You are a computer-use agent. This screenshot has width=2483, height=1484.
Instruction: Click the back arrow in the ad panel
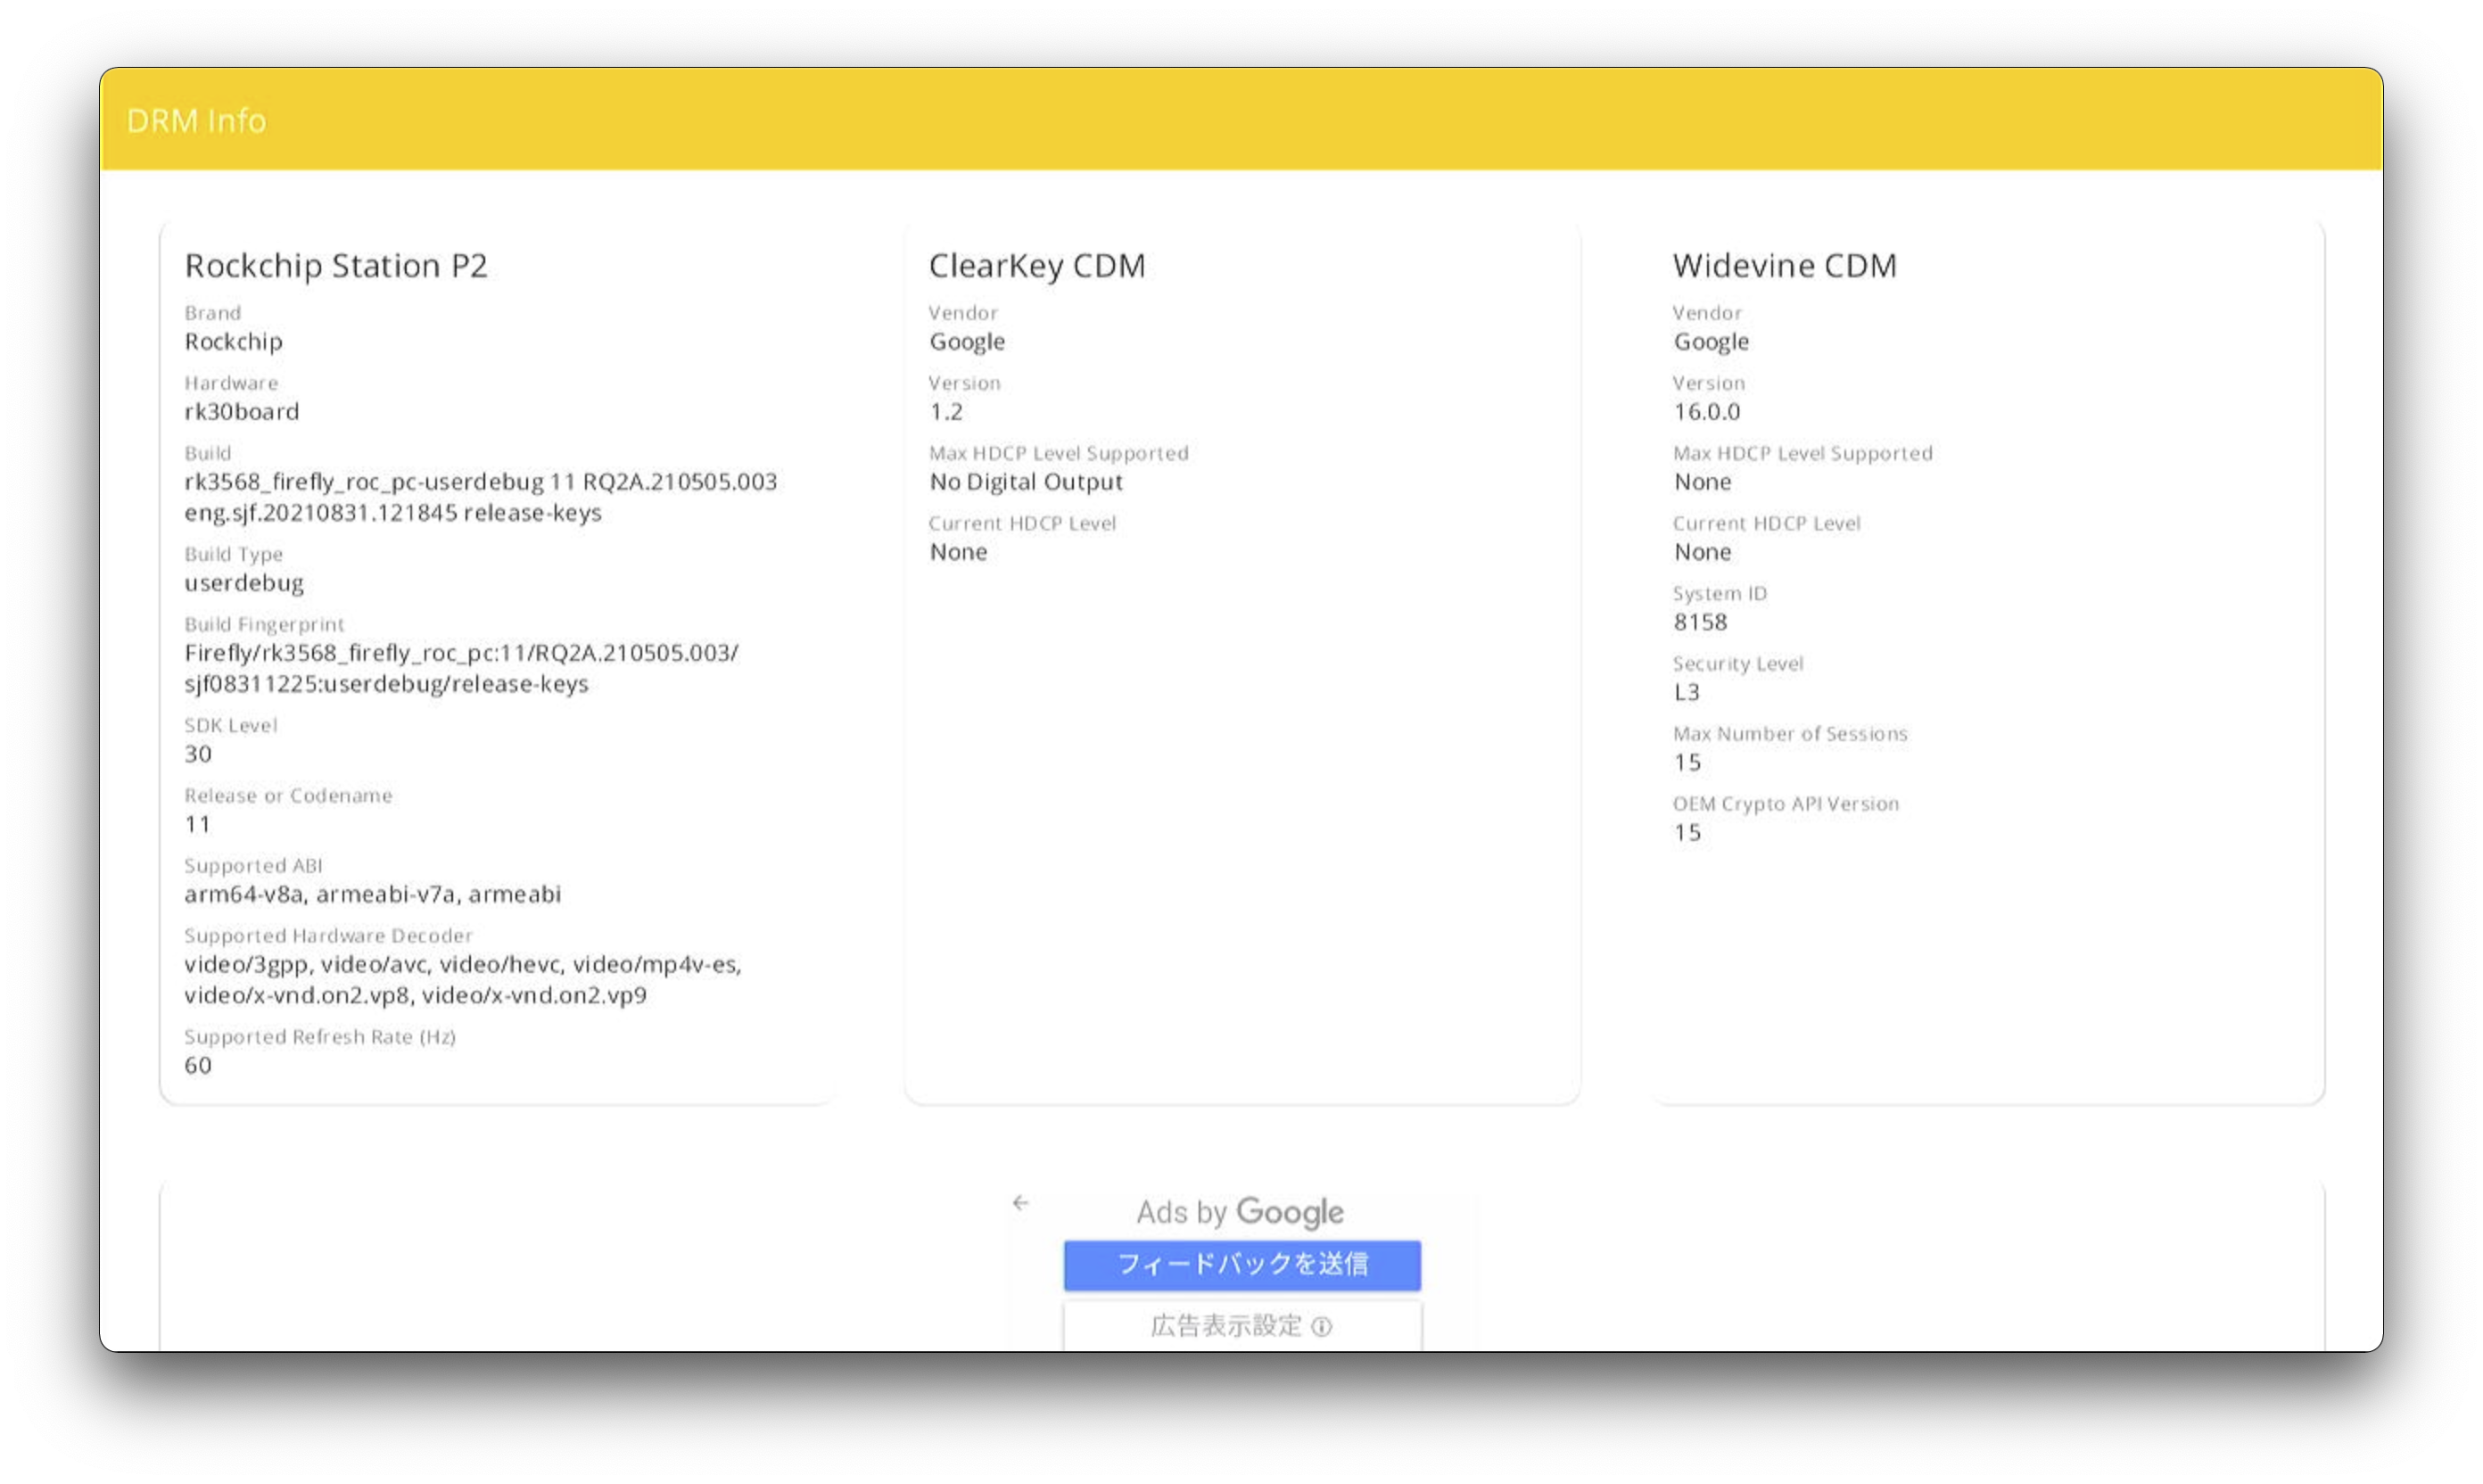coord(1020,1202)
